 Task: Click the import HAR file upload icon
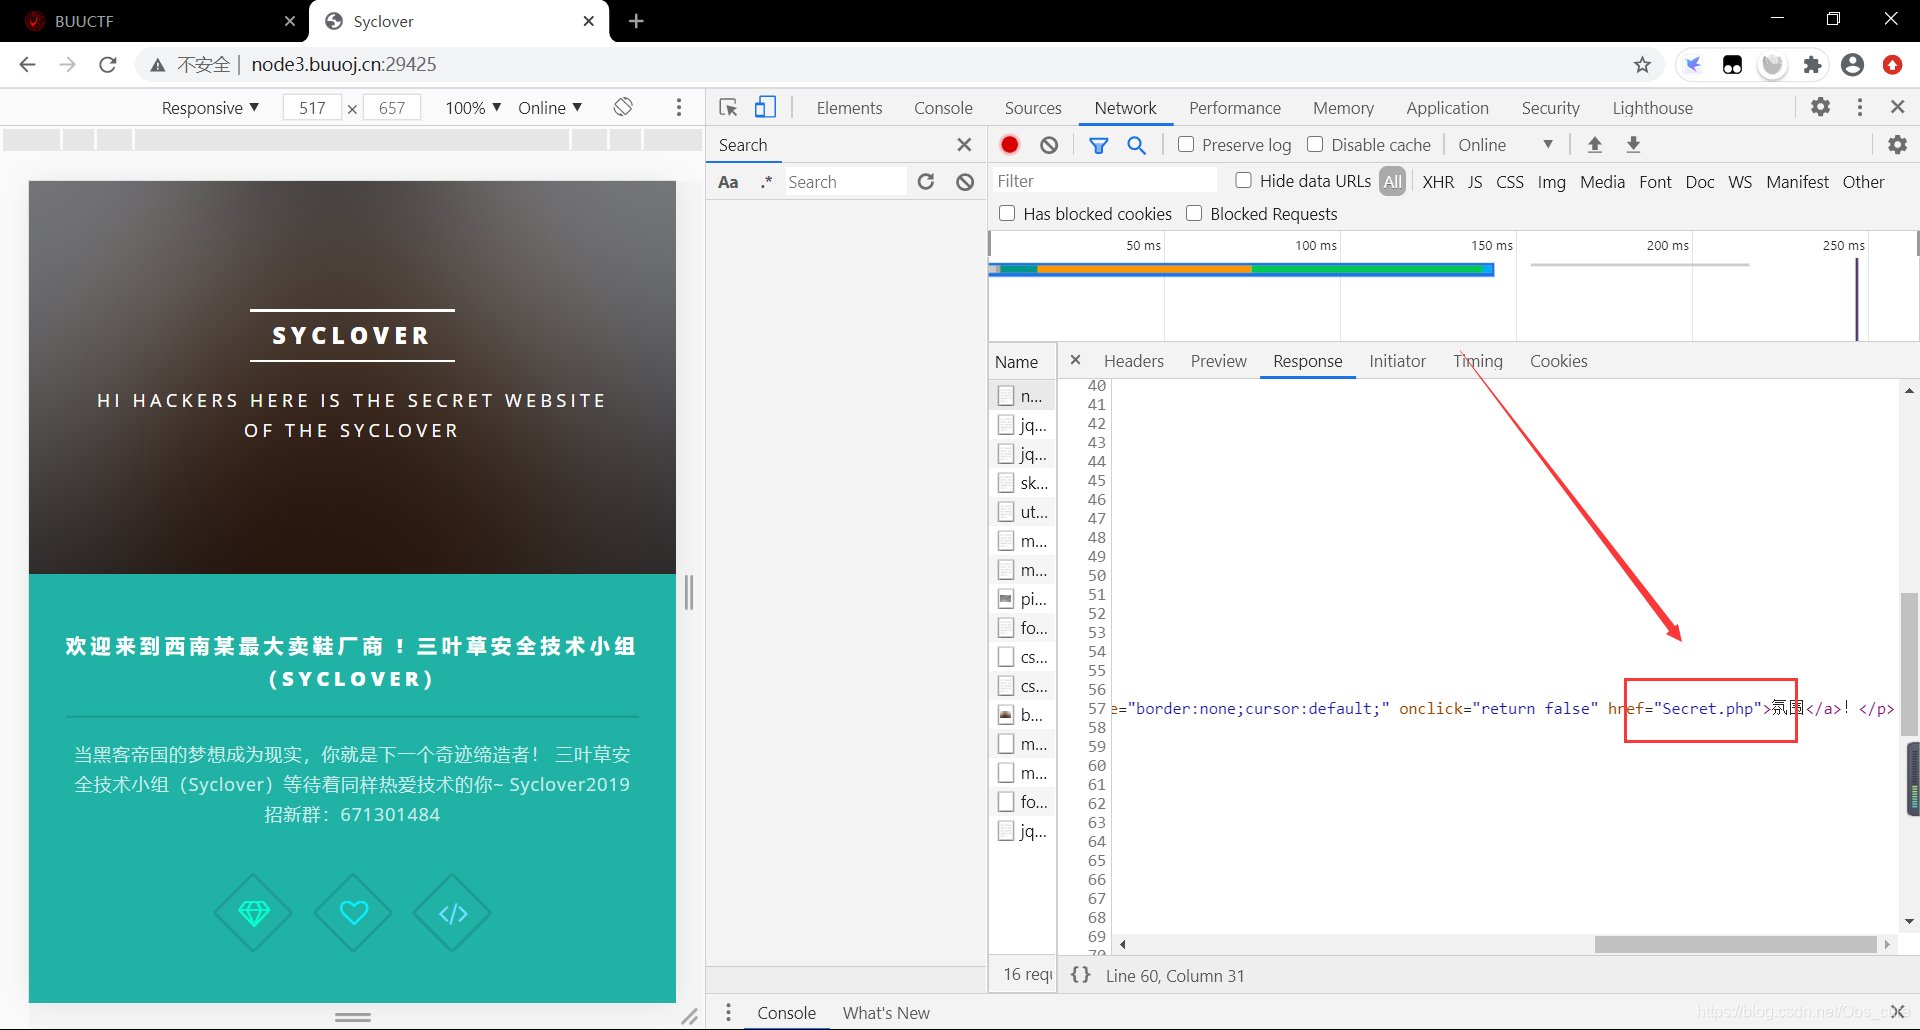pyautogui.click(x=1595, y=145)
